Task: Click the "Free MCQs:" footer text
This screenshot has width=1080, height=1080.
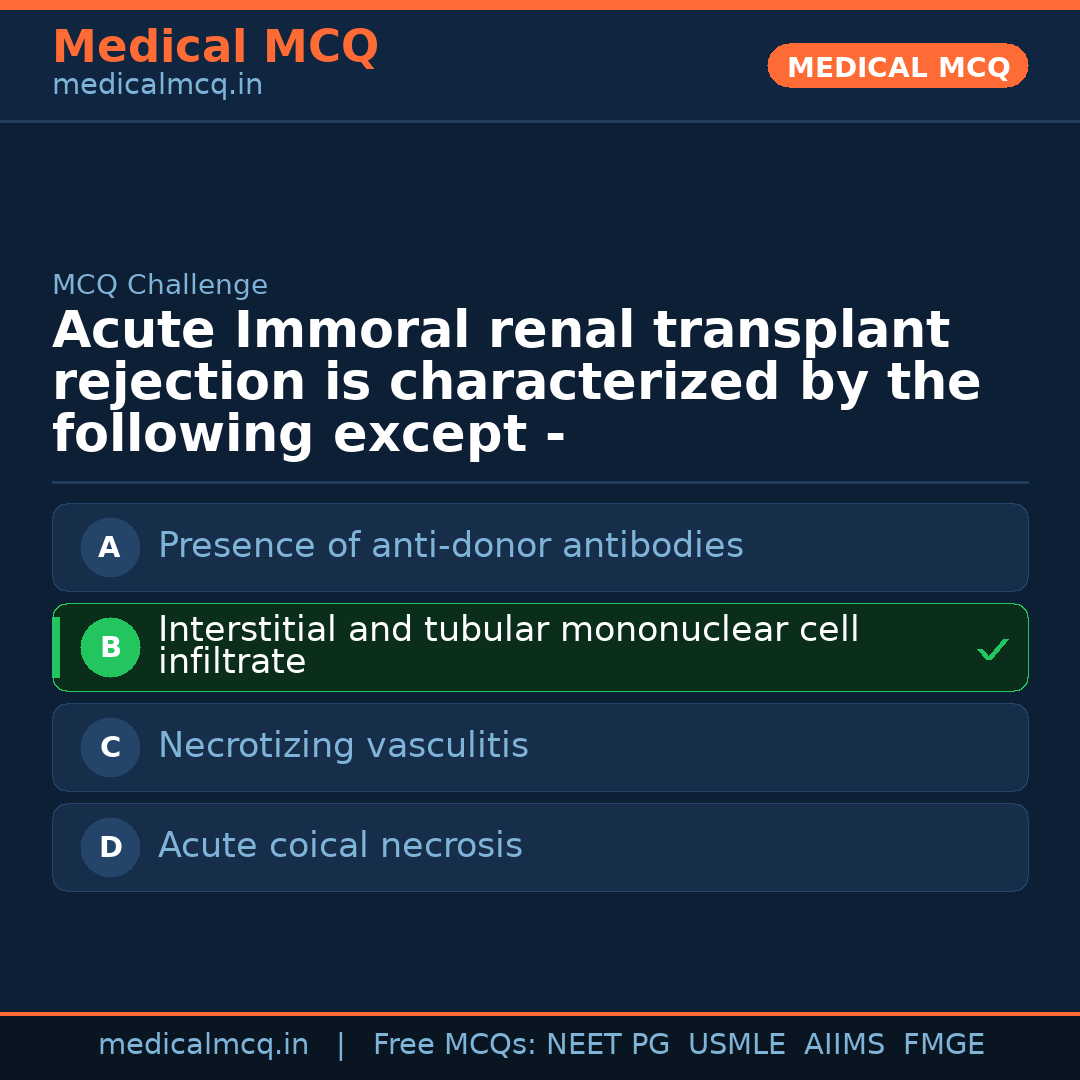Action: coord(454,1045)
